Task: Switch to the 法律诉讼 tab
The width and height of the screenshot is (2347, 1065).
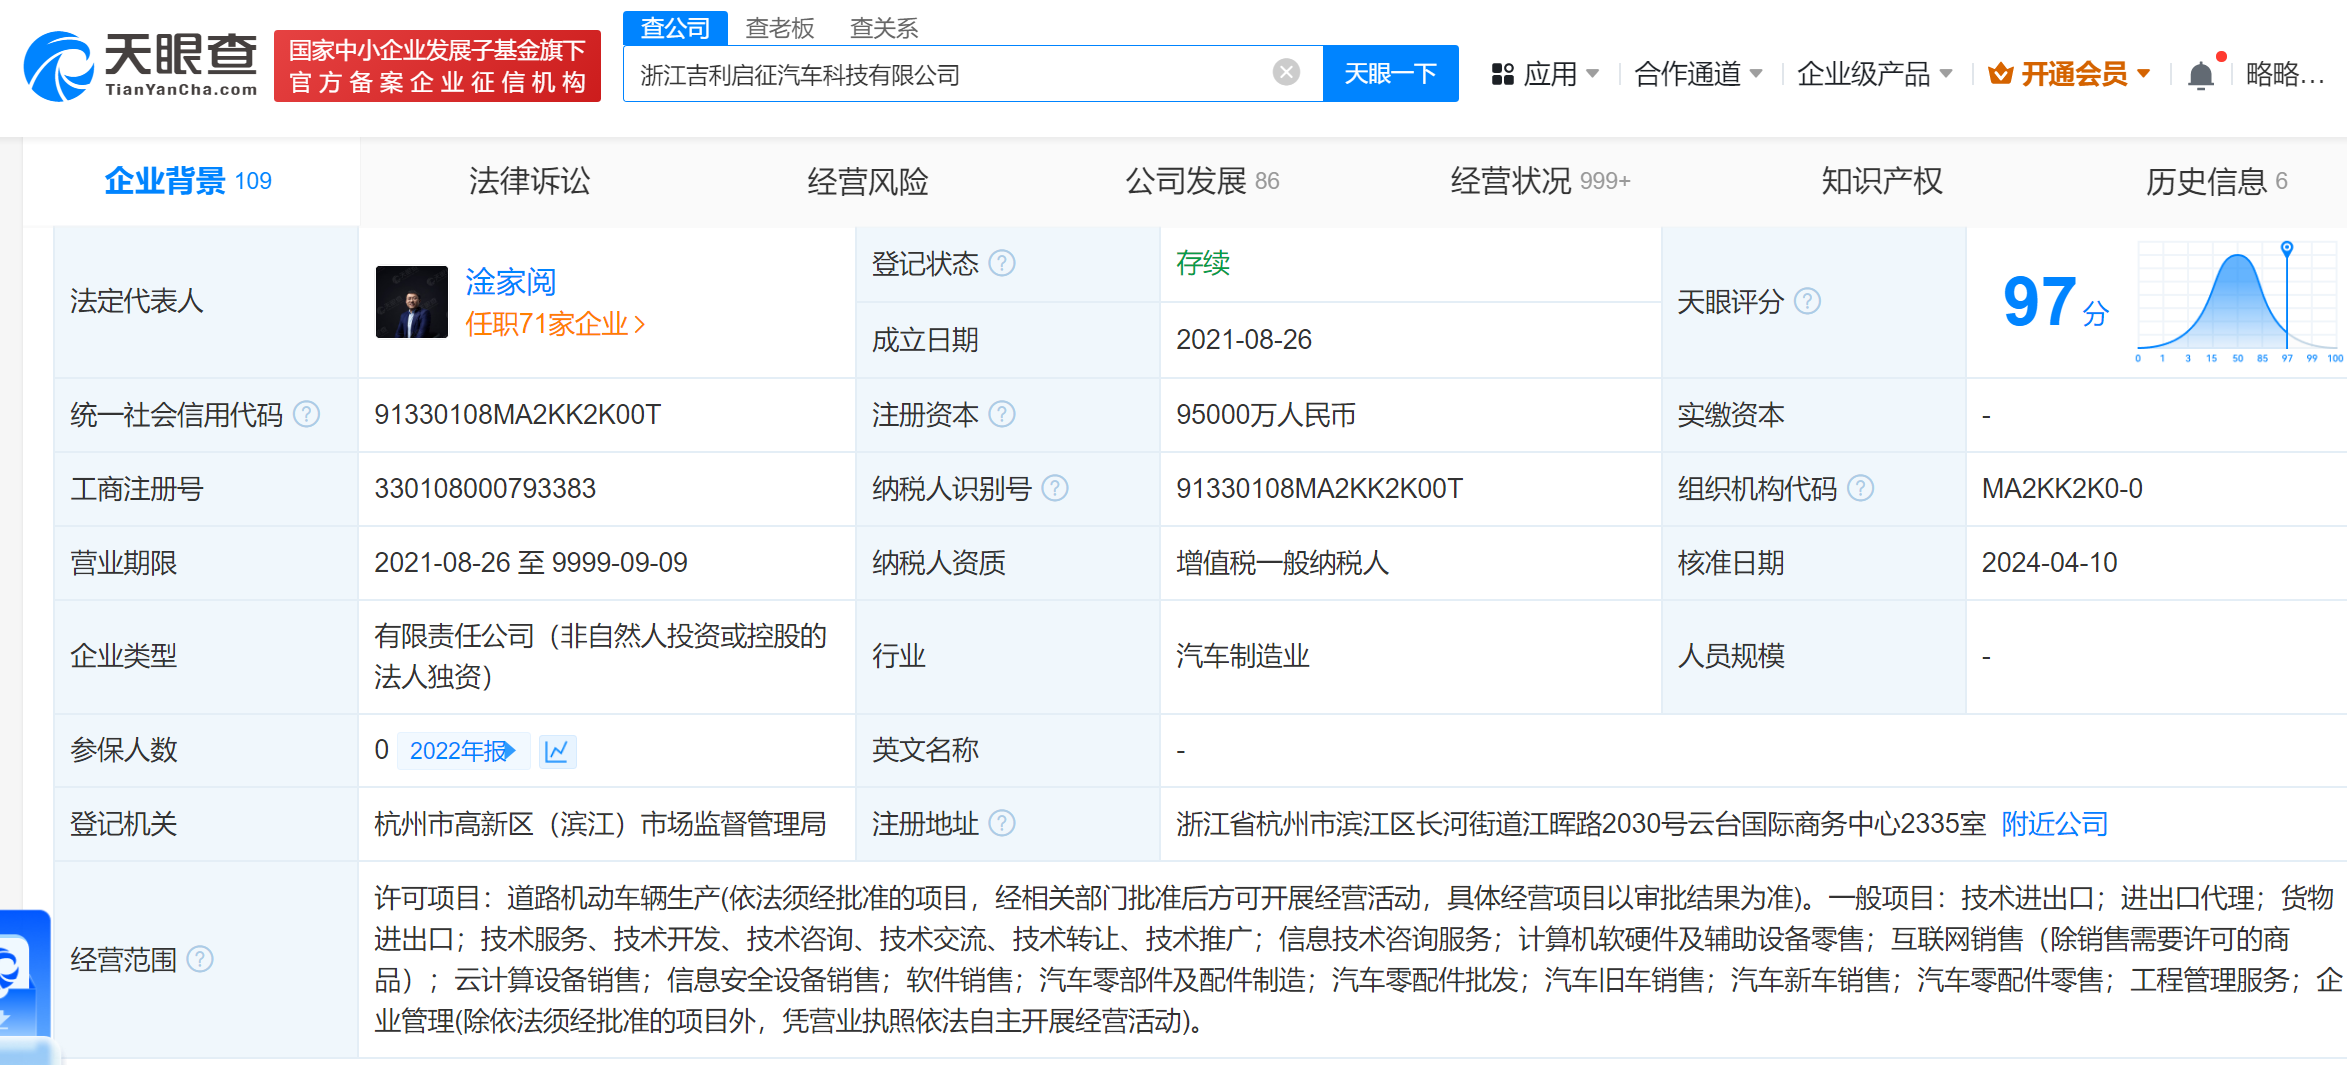Action: tap(529, 181)
